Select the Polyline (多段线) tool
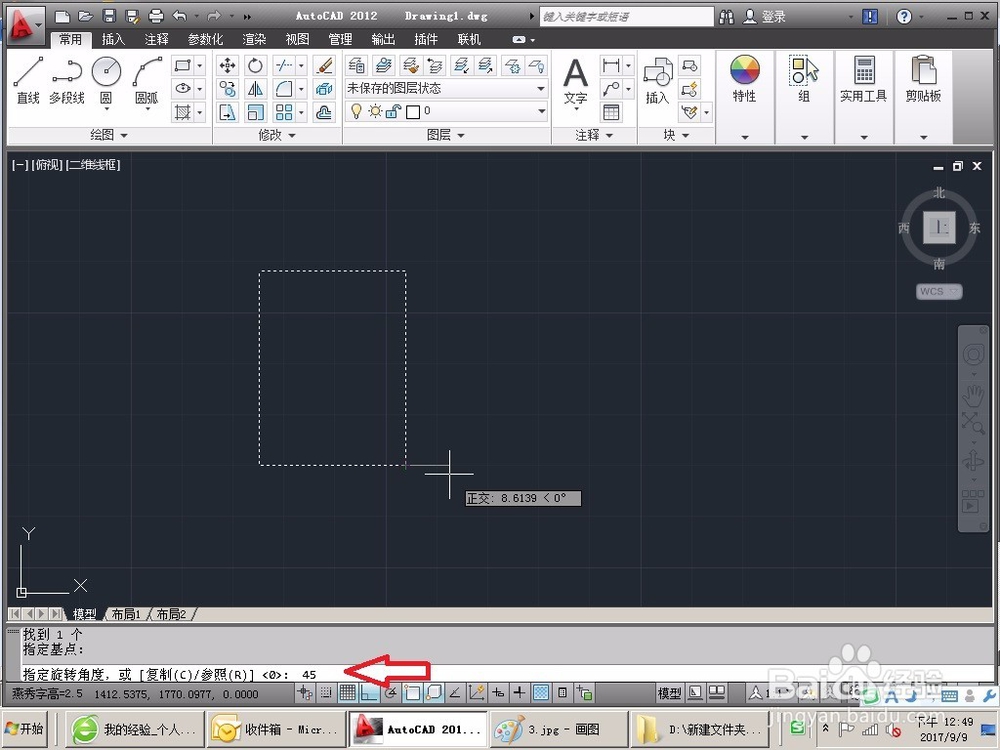 coord(67,80)
